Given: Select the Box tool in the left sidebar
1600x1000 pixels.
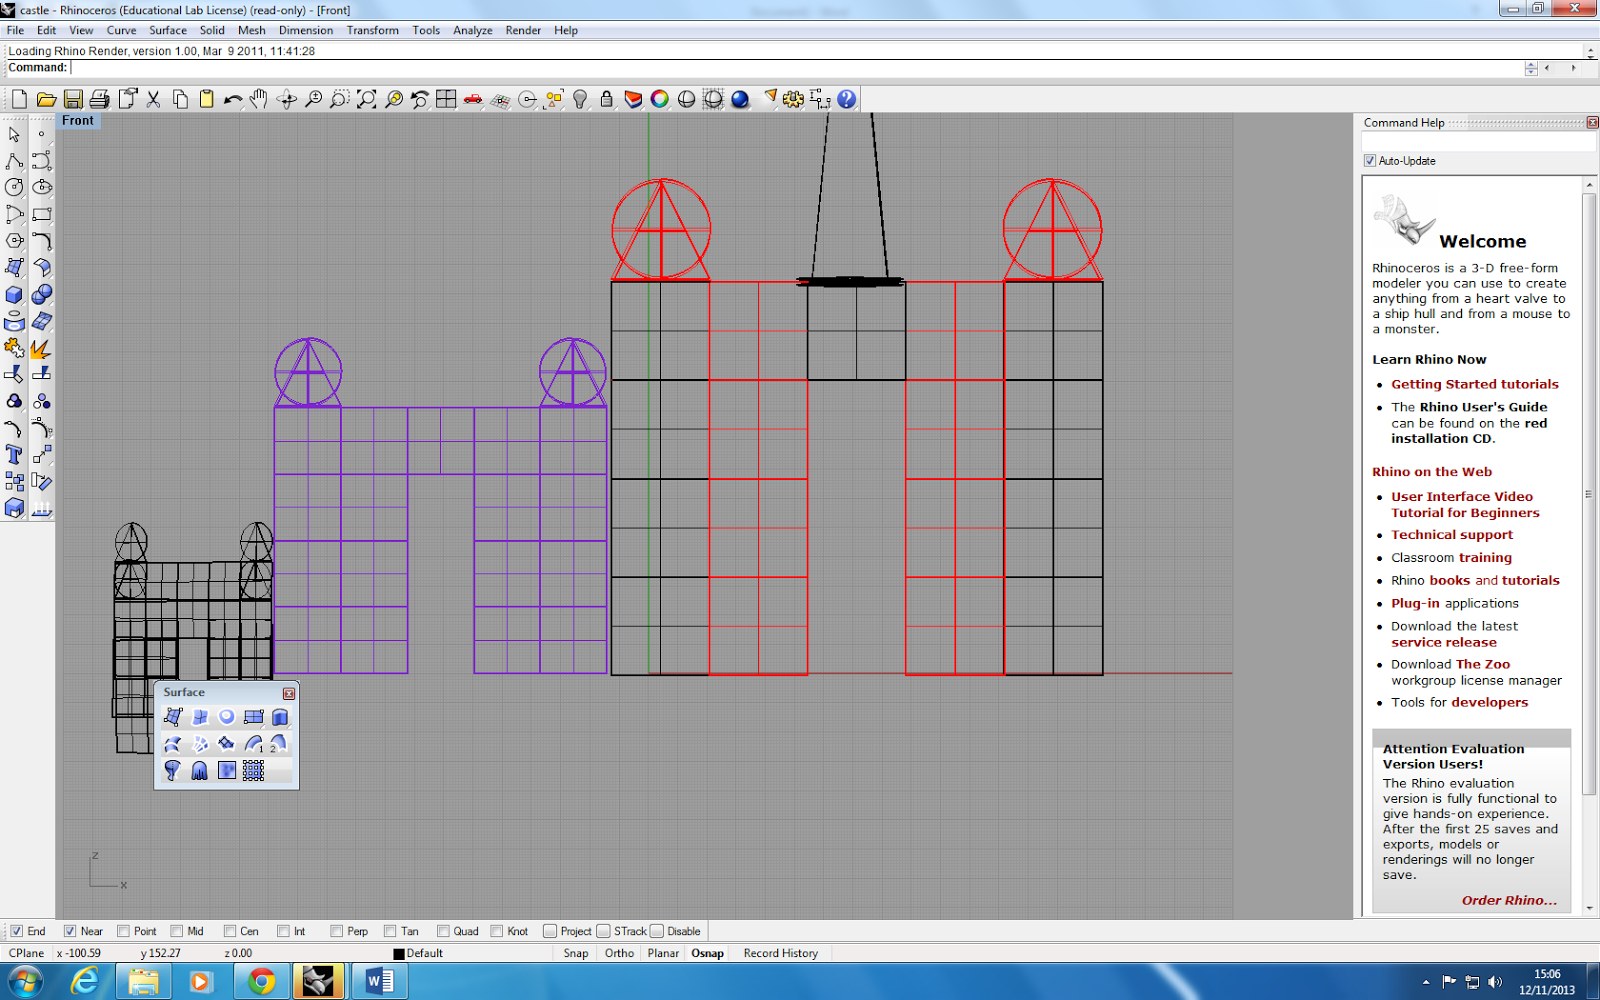Looking at the screenshot, I should click(16, 294).
